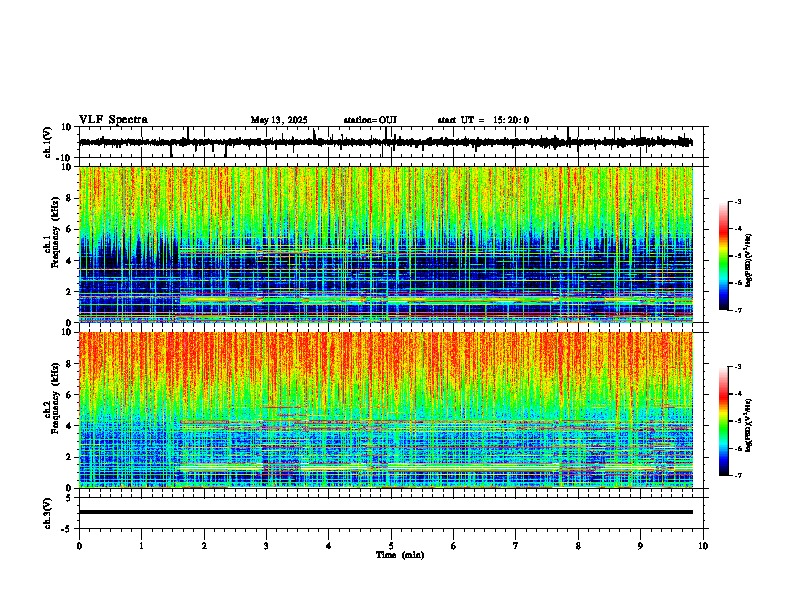The width and height of the screenshot is (792, 612).
Task: Click the "-7" label on ch.1 color scale
Action: pos(737,310)
